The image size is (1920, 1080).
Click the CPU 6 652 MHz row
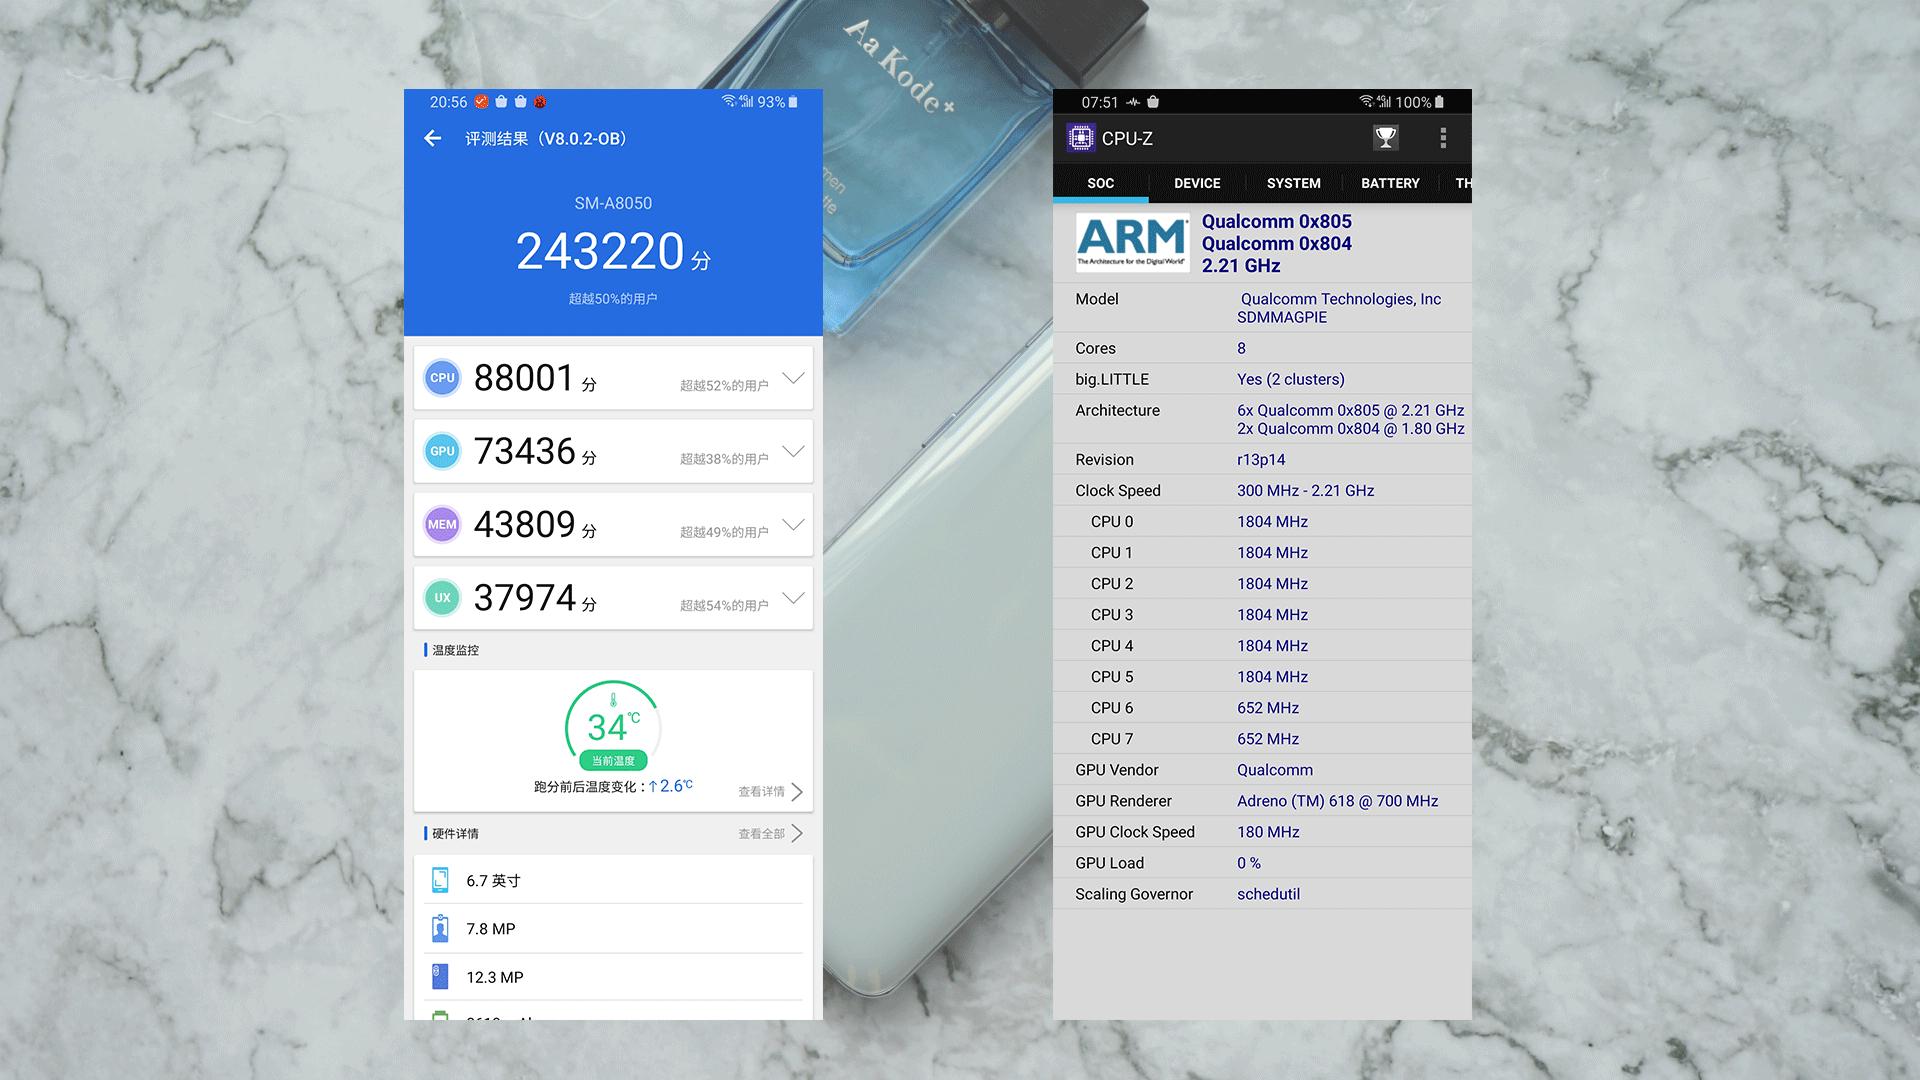click(x=1262, y=708)
